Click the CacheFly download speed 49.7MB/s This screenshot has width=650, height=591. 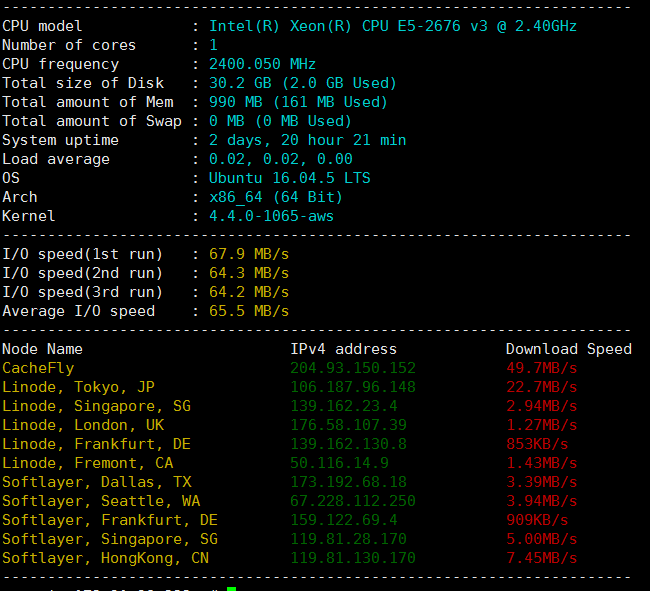pyautogui.click(x=541, y=368)
